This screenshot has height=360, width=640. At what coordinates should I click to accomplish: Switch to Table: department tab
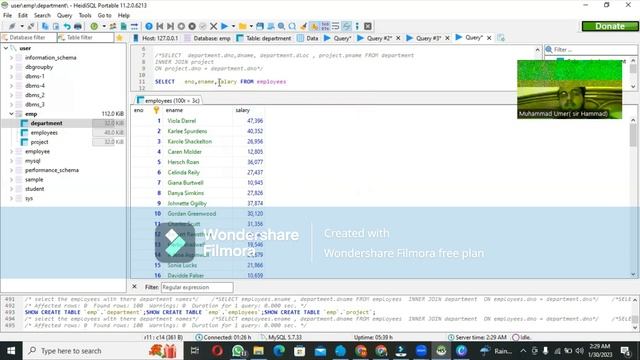click(264, 38)
